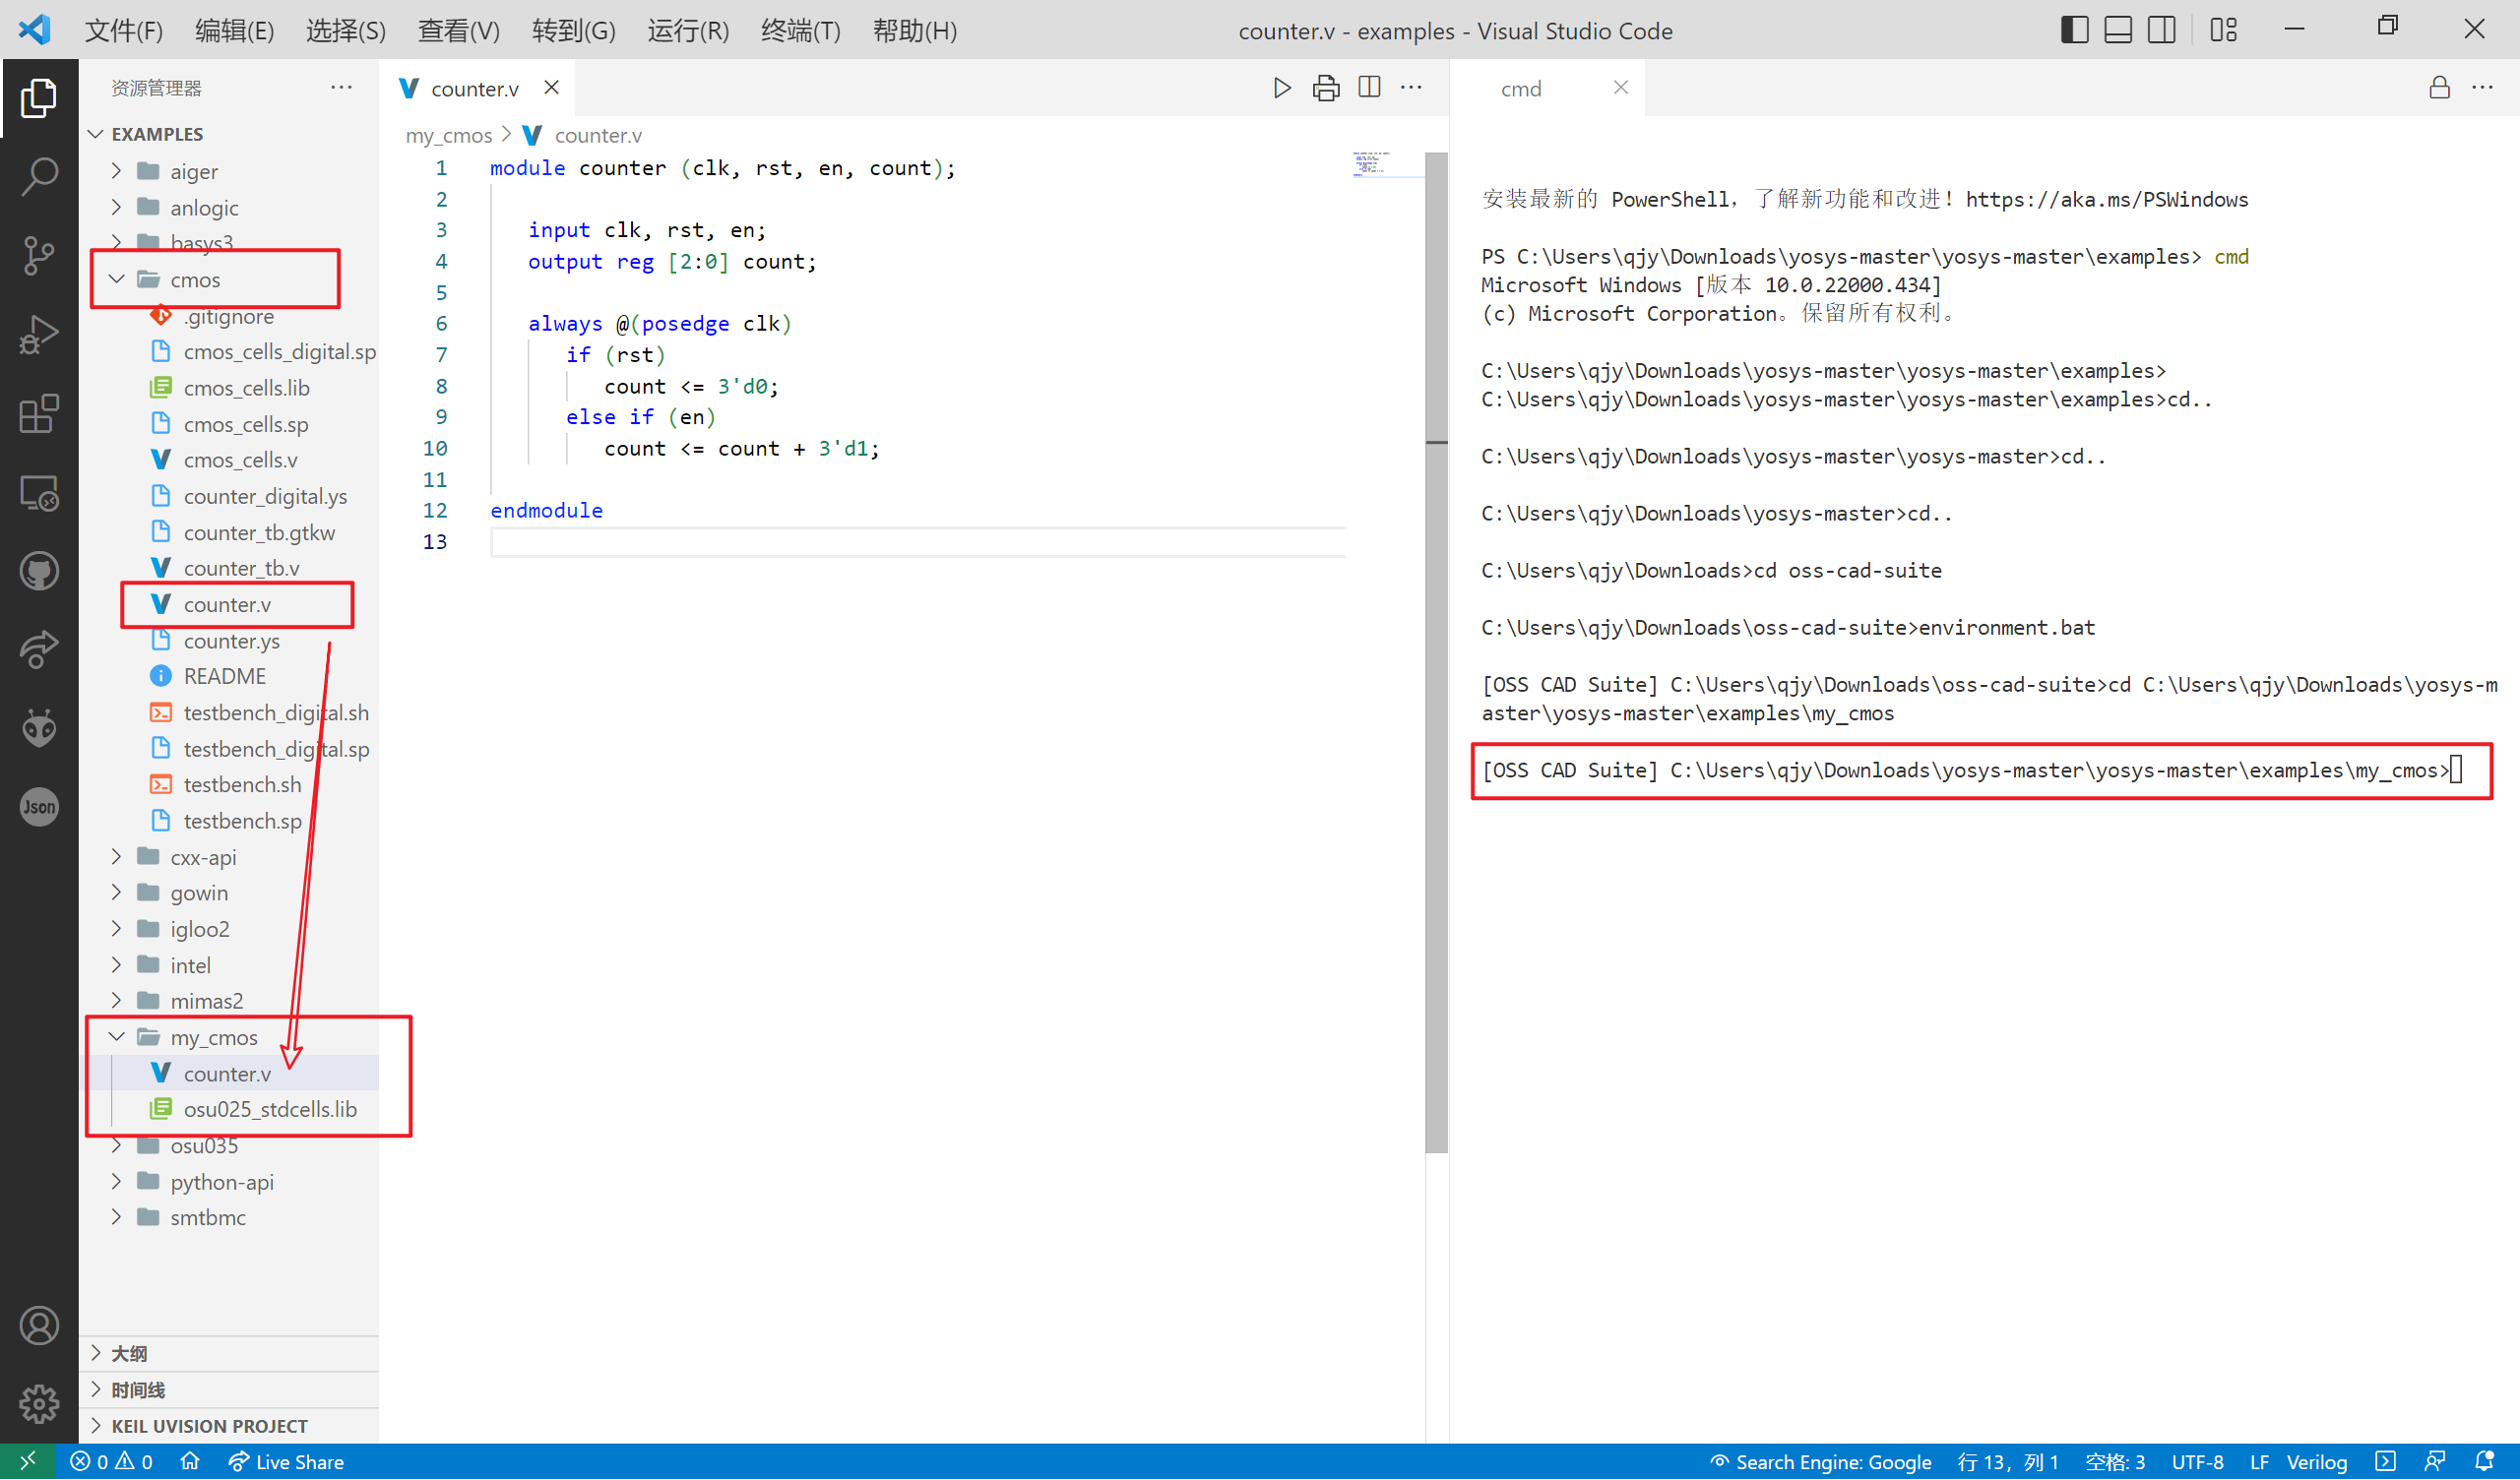This screenshot has height=1480, width=2520.
Task: Open remote window indicator in status bar
Action: click(28, 1462)
